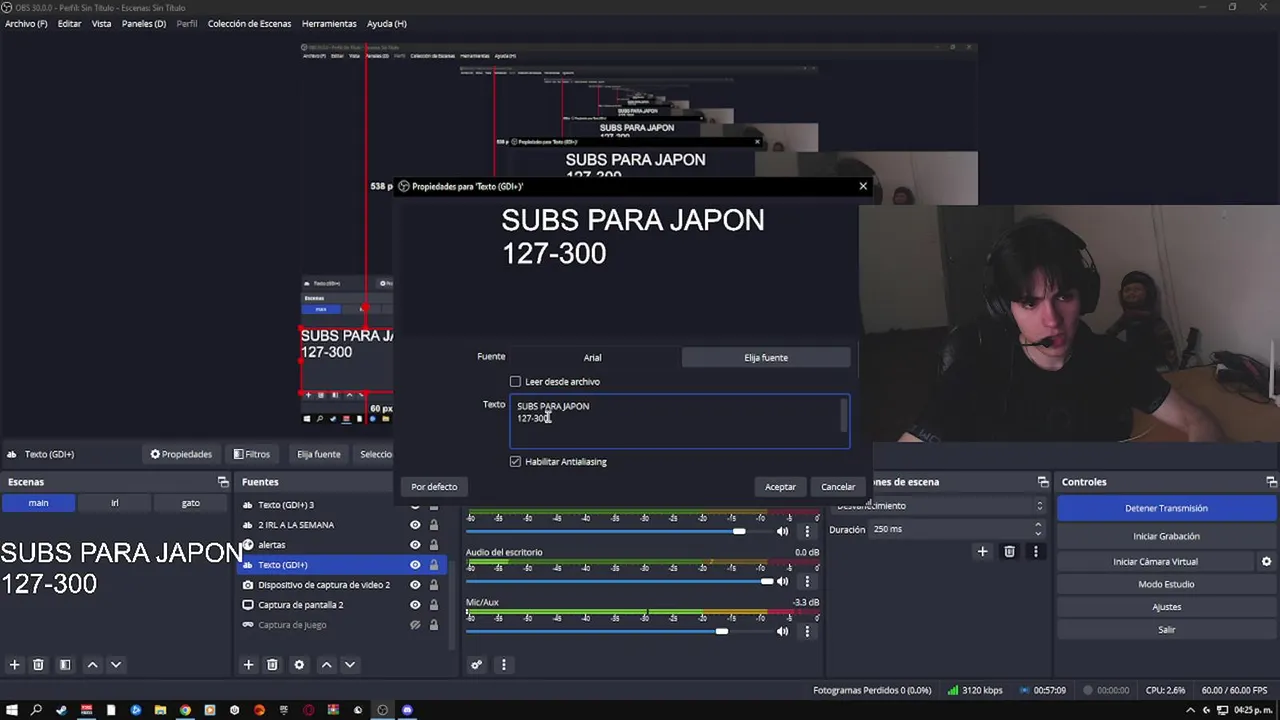
Task: Move the scene up with the arrow
Action: pos(92,665)
